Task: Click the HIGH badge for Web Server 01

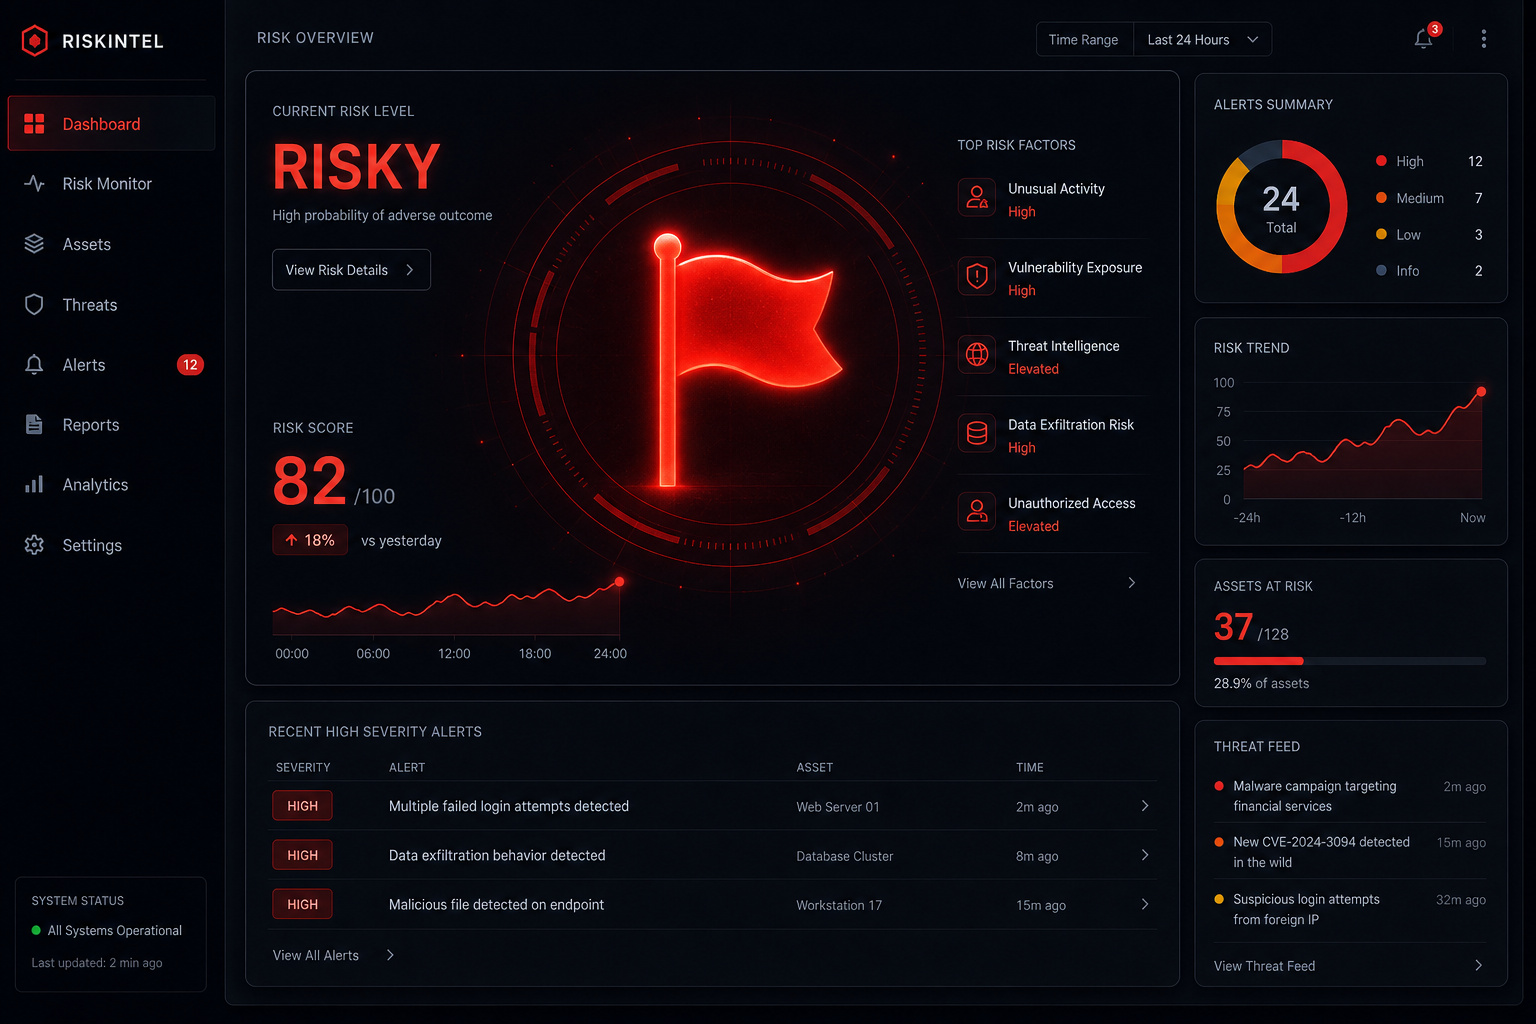Action: [x=302, y=806]
